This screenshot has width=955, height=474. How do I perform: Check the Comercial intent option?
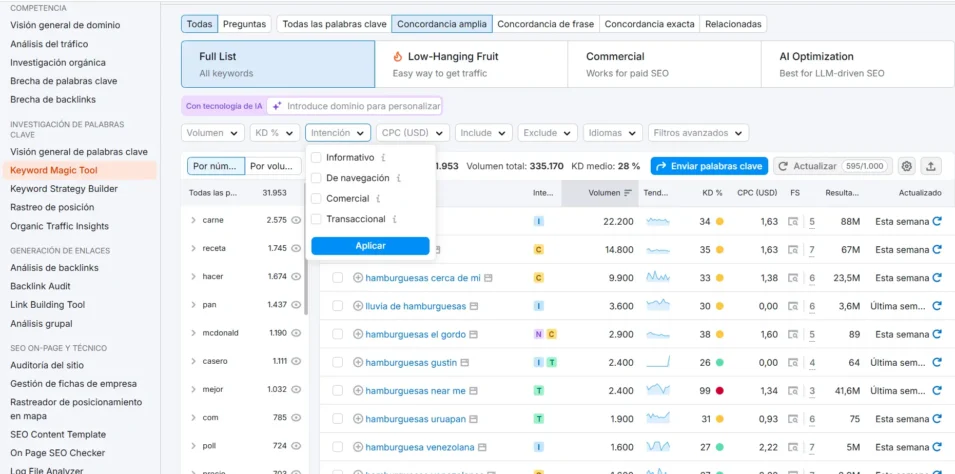pyautogui.click(x=316, y=199)
